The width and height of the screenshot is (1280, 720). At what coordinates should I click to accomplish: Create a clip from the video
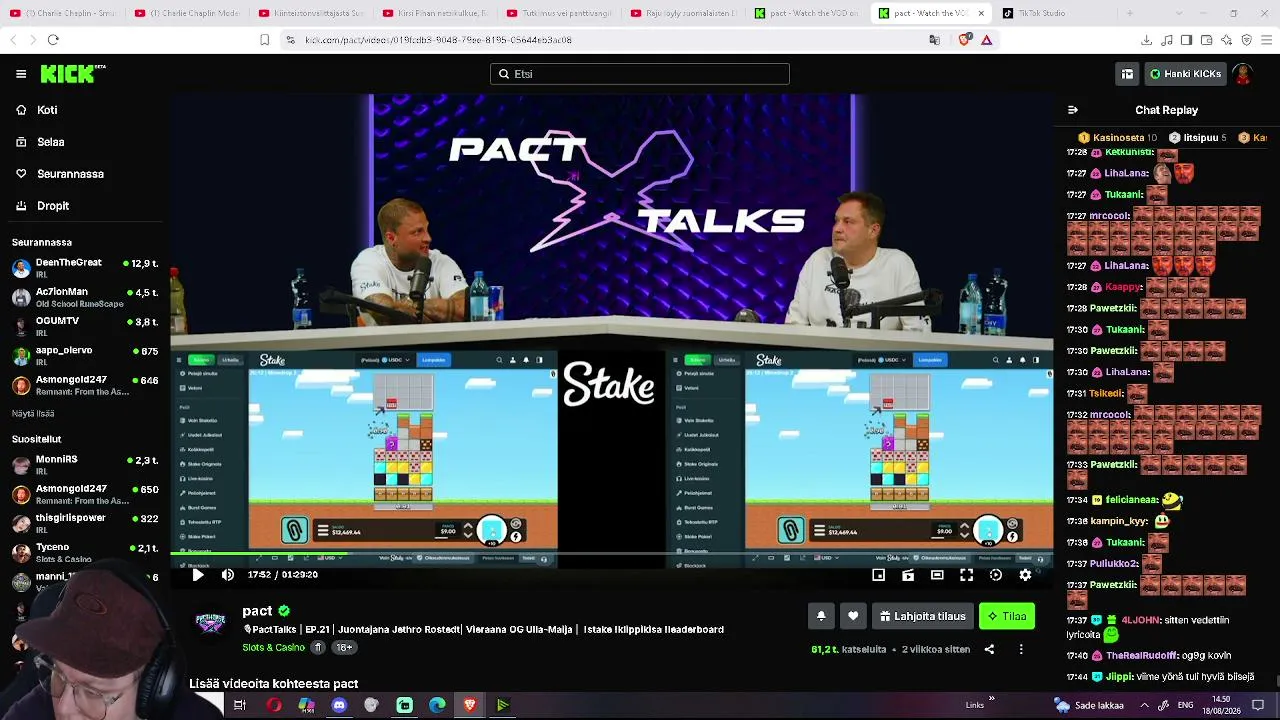tap(908, 575)
